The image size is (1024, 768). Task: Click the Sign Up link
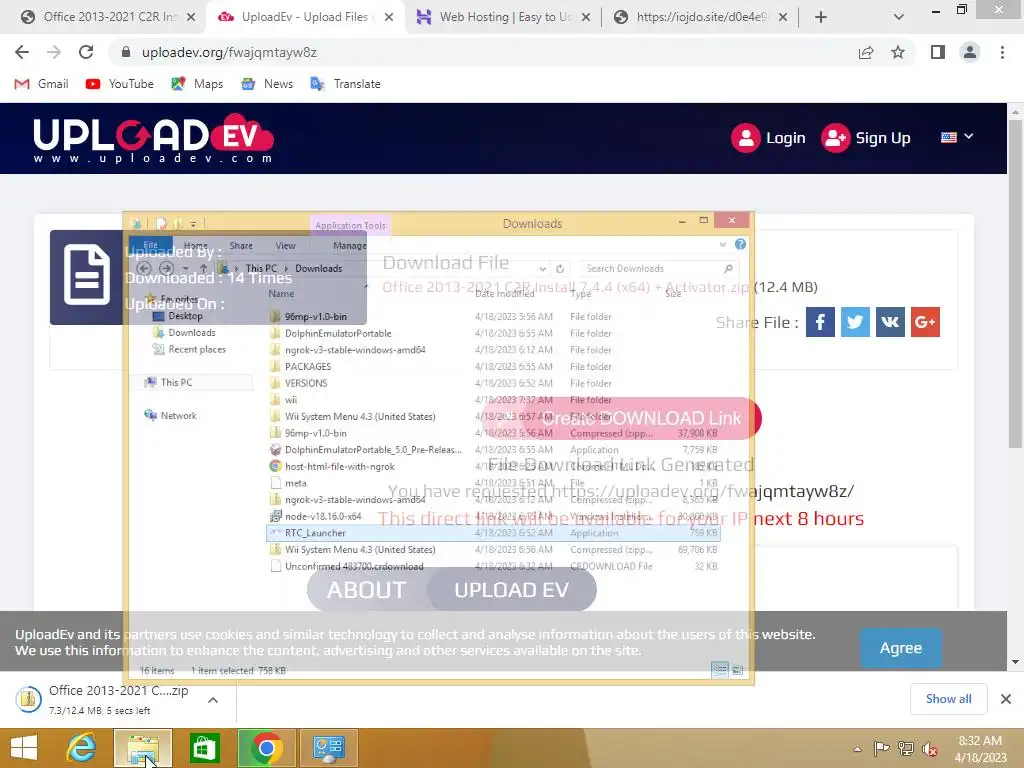(866, 138)
